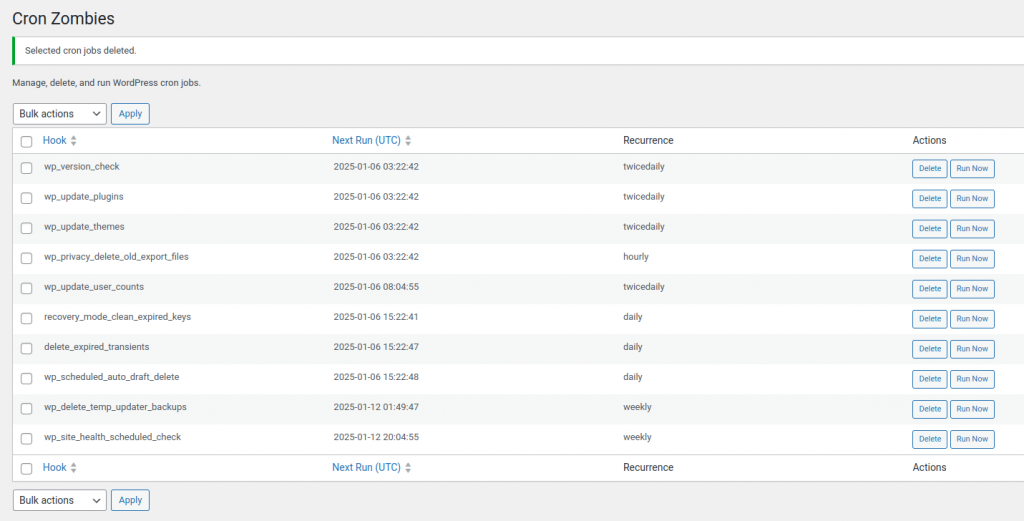Tick the wp_site_health_scheduled_check checkbox

coord(27,438)
